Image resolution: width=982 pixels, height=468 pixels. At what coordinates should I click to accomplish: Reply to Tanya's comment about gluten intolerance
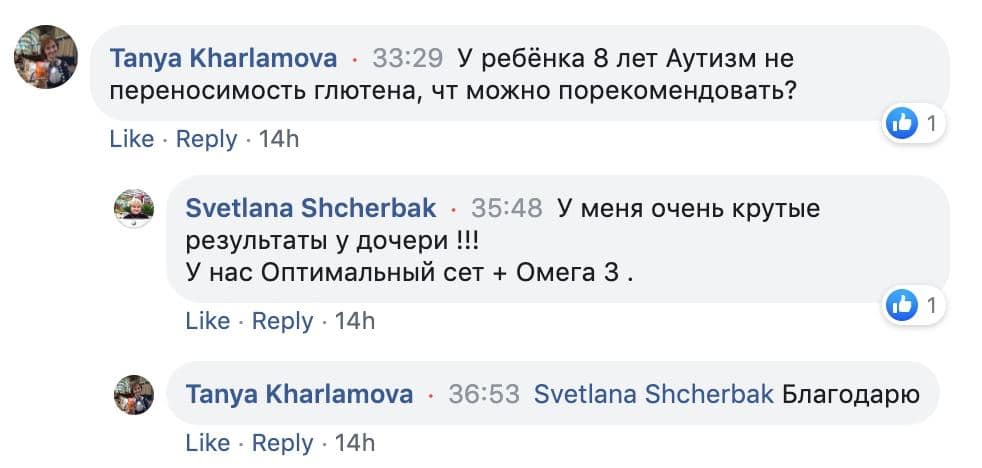click(206, 139)
